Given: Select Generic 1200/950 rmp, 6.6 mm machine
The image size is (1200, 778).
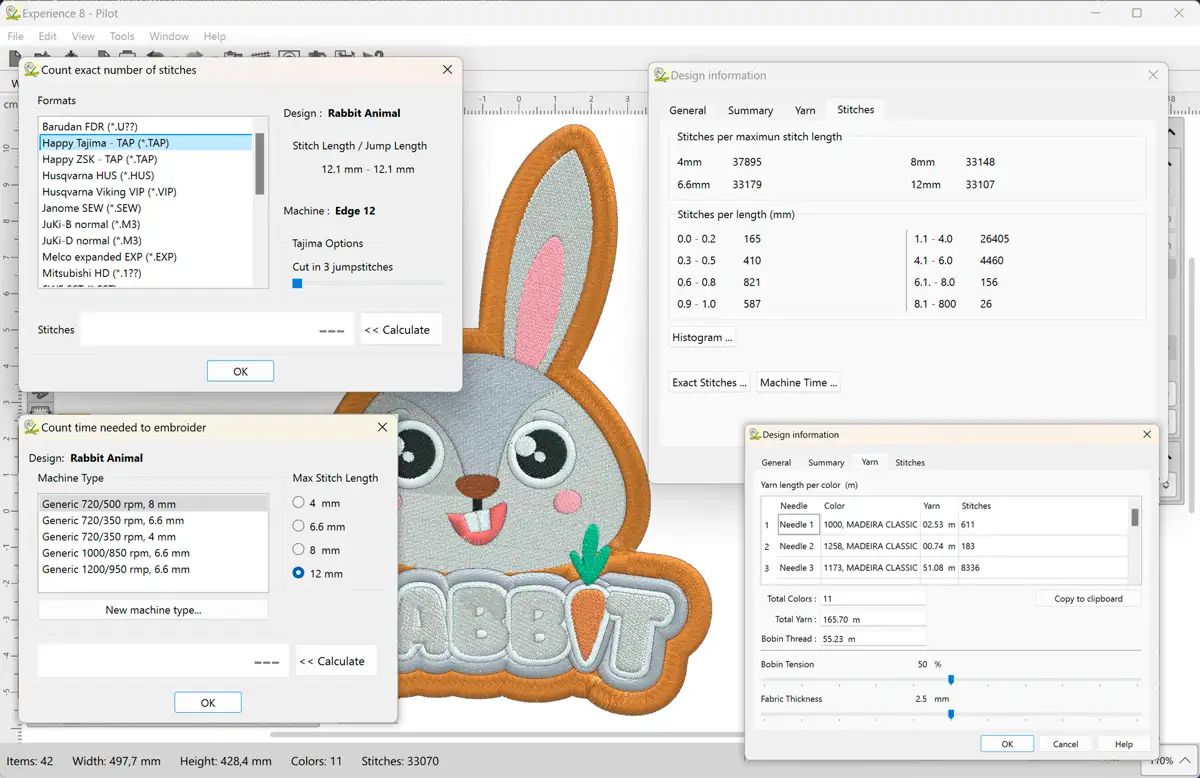Looking at the screenshot, I should click(154, 569).
